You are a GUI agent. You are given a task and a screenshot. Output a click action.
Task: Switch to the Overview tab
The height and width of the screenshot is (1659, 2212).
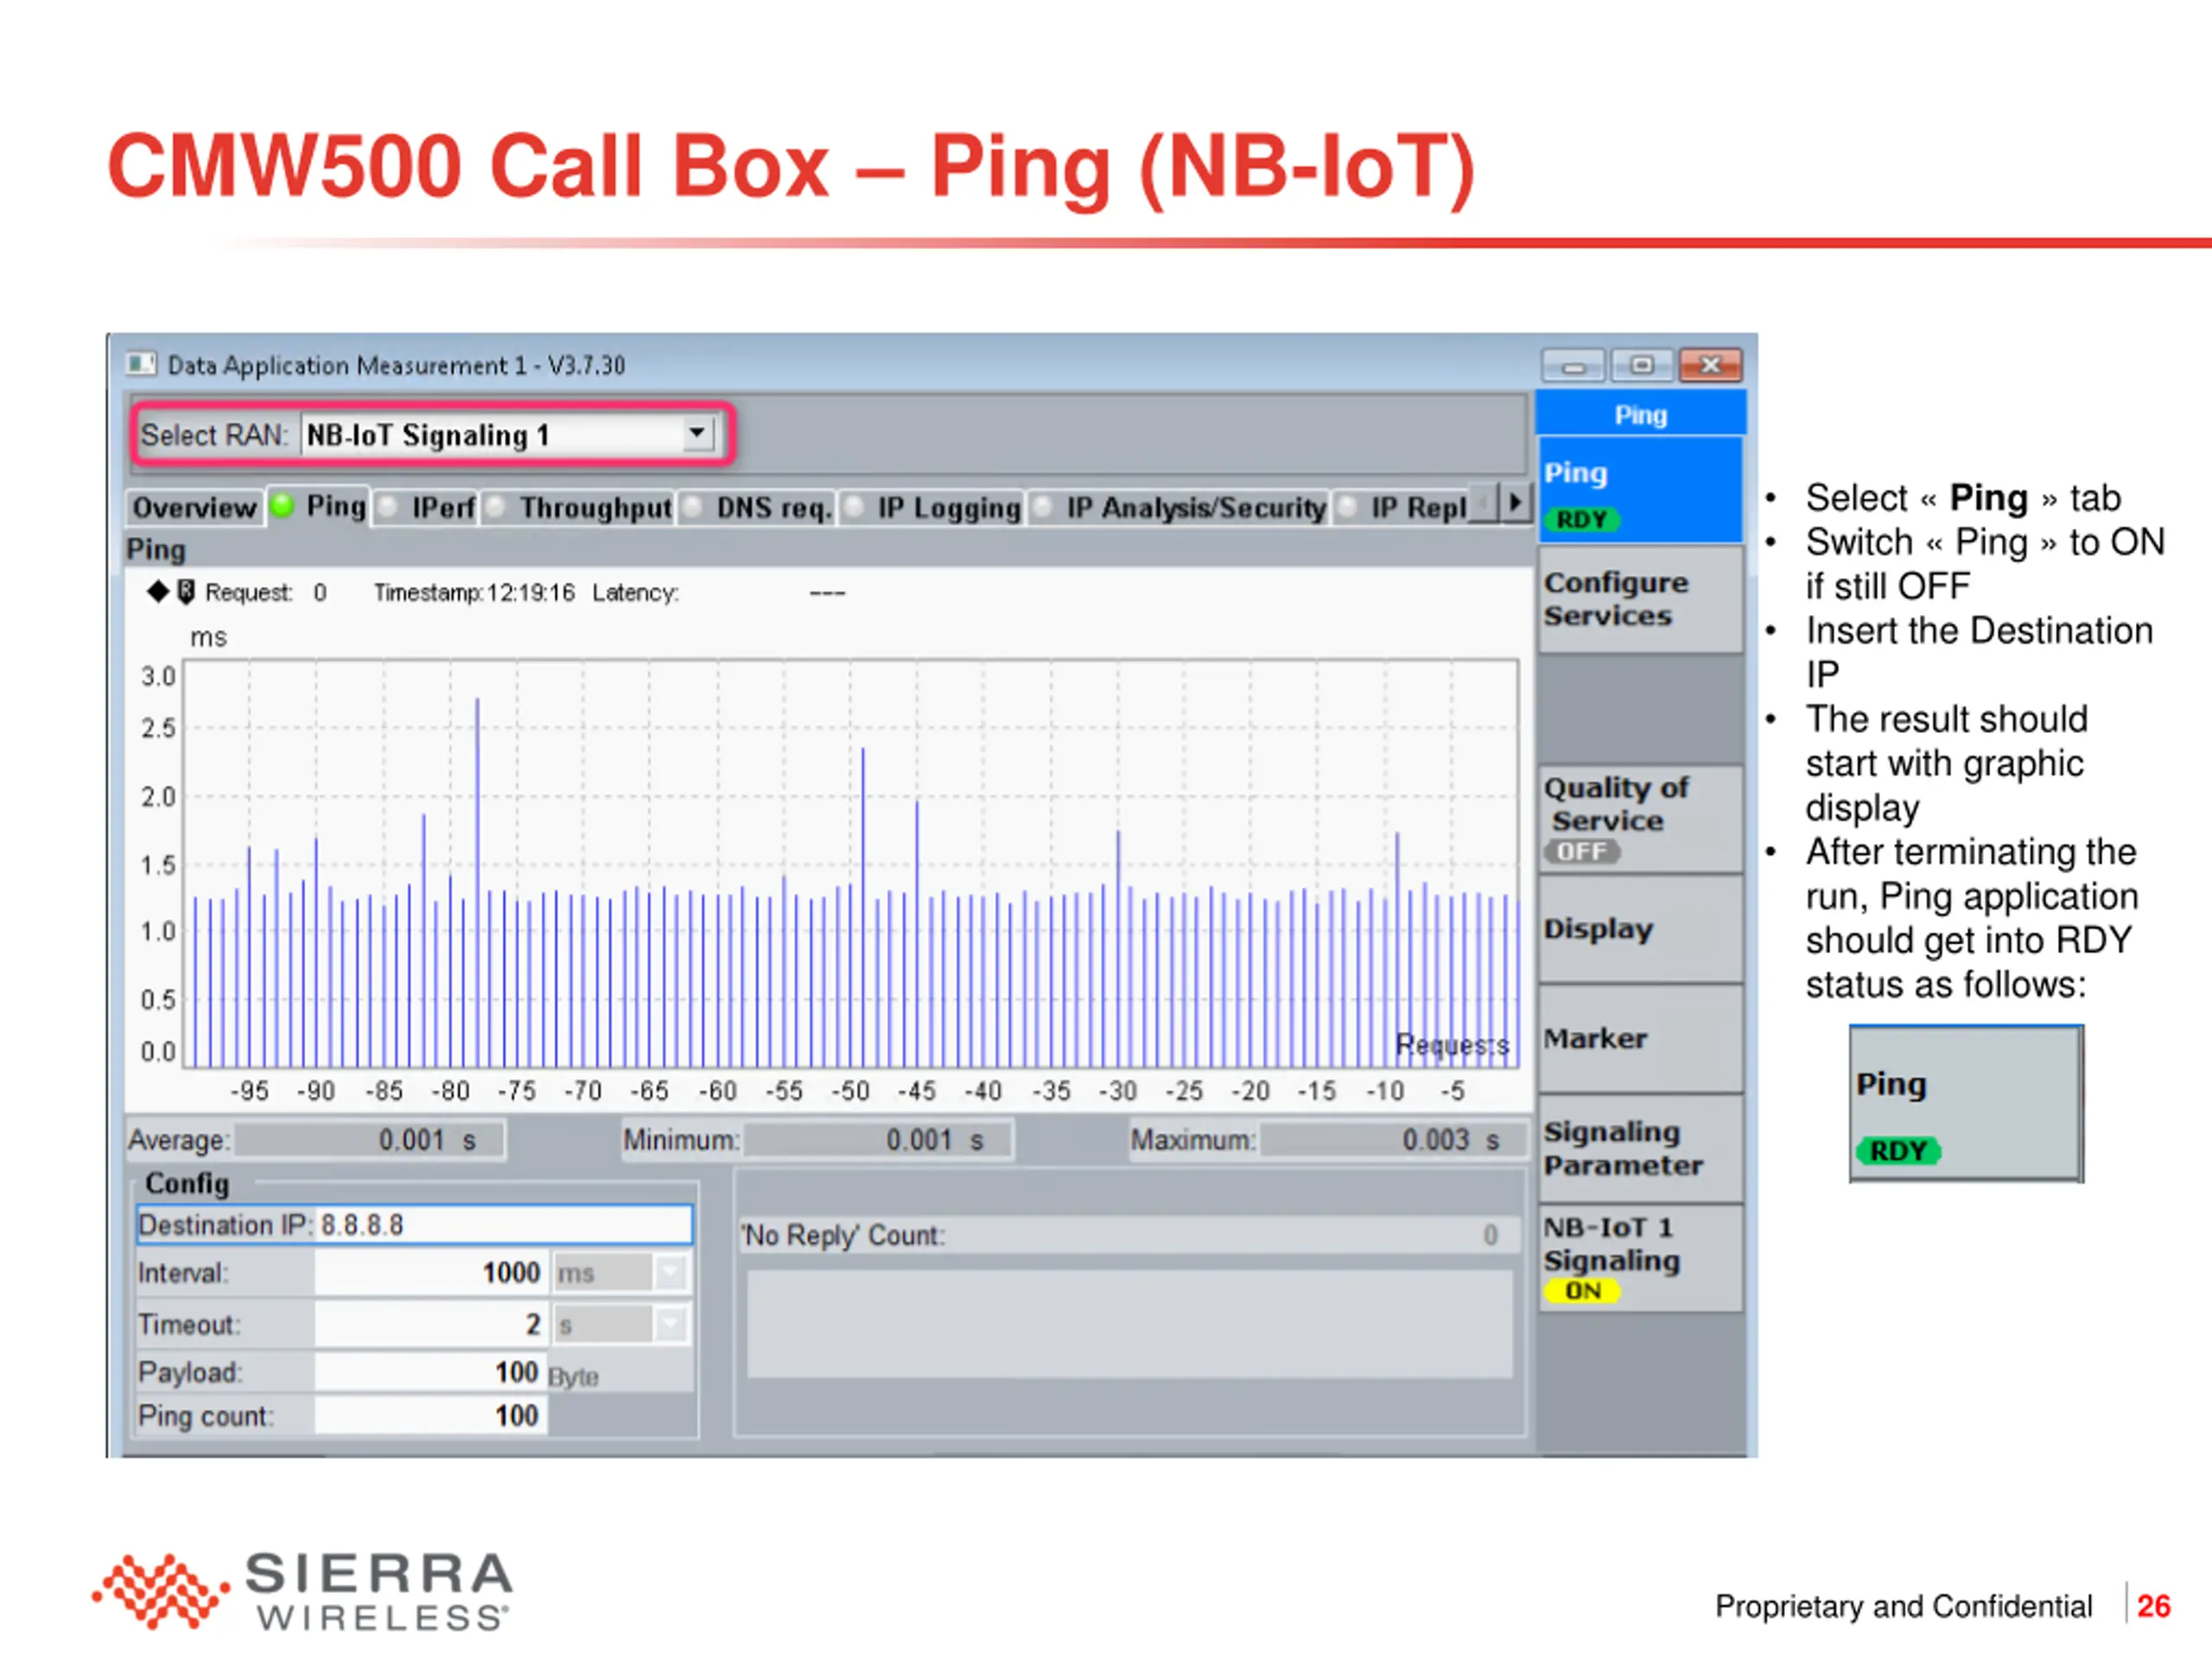[195, 508]
